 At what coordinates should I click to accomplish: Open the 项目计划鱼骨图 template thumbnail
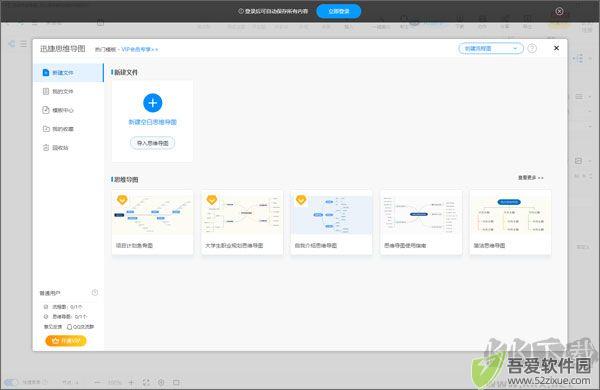(x=152, y=214)
